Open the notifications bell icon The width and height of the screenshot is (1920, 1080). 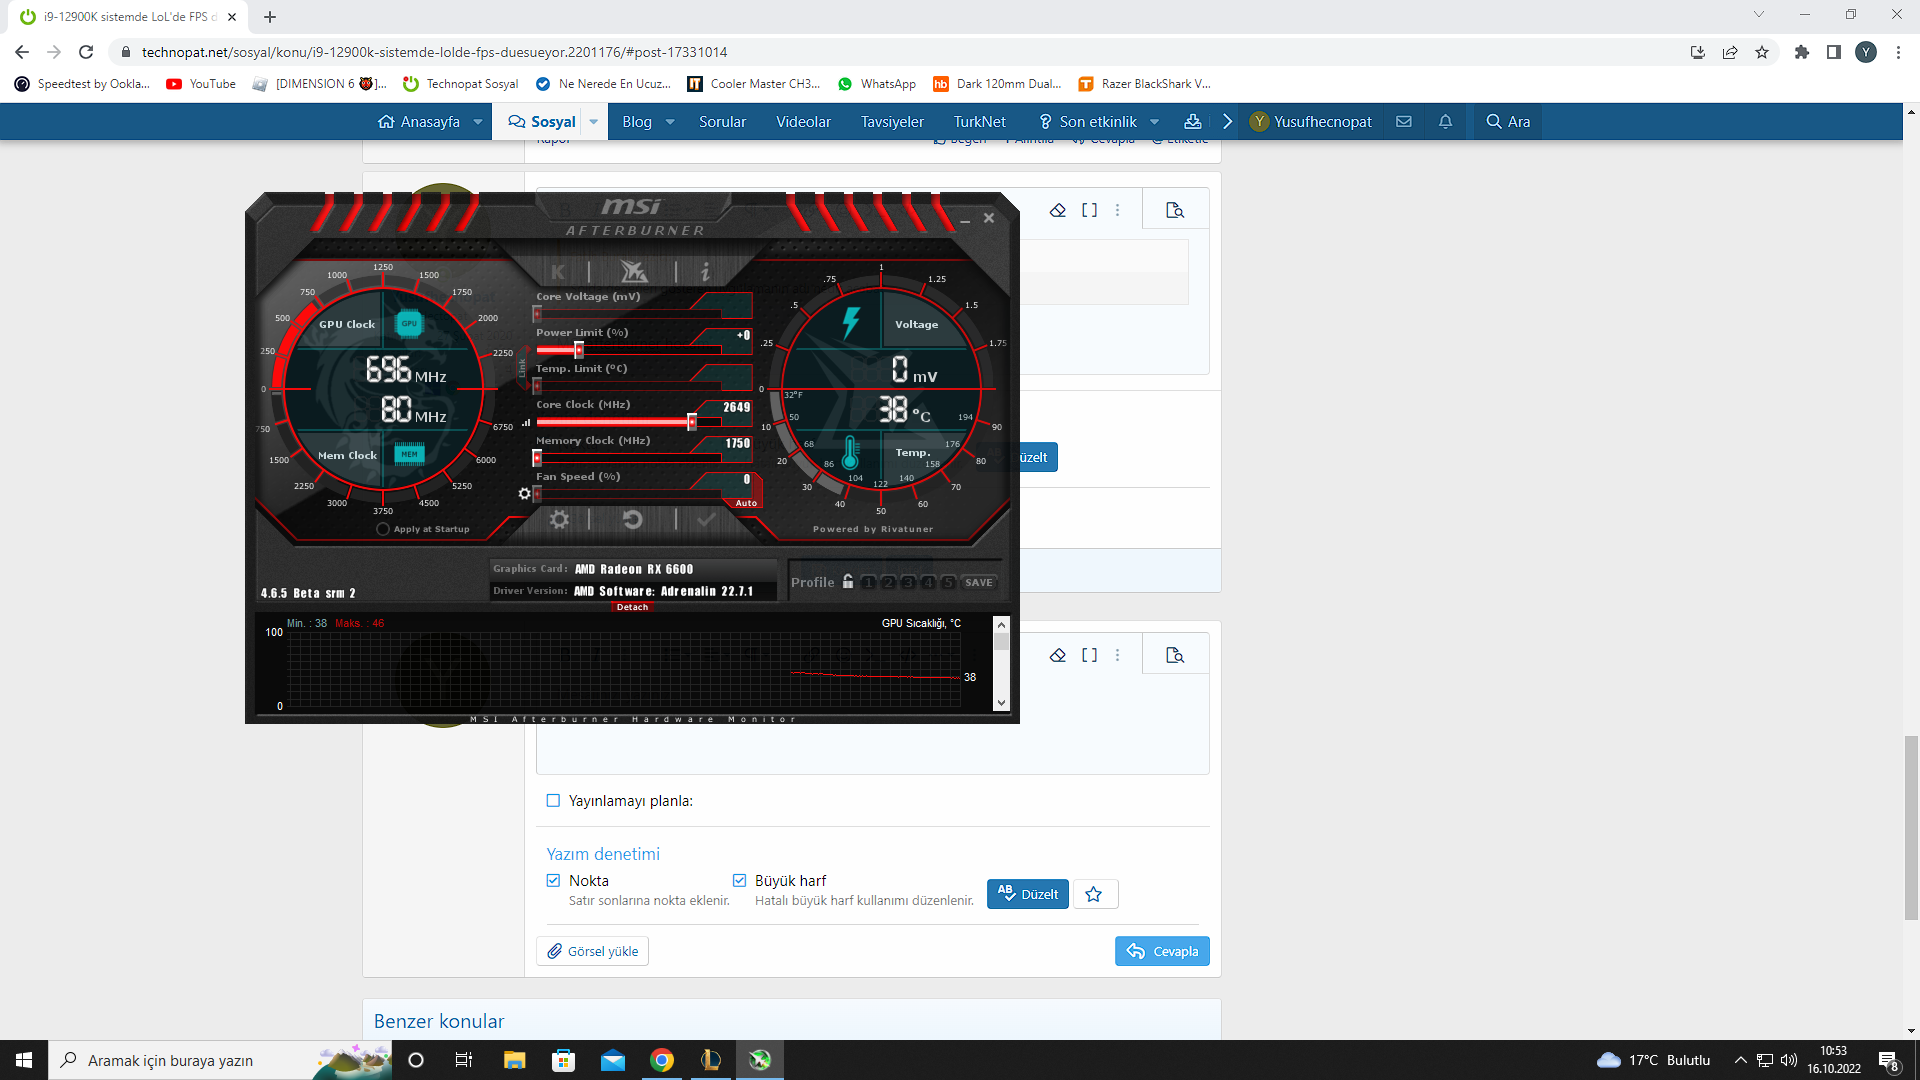(1445, 121)
